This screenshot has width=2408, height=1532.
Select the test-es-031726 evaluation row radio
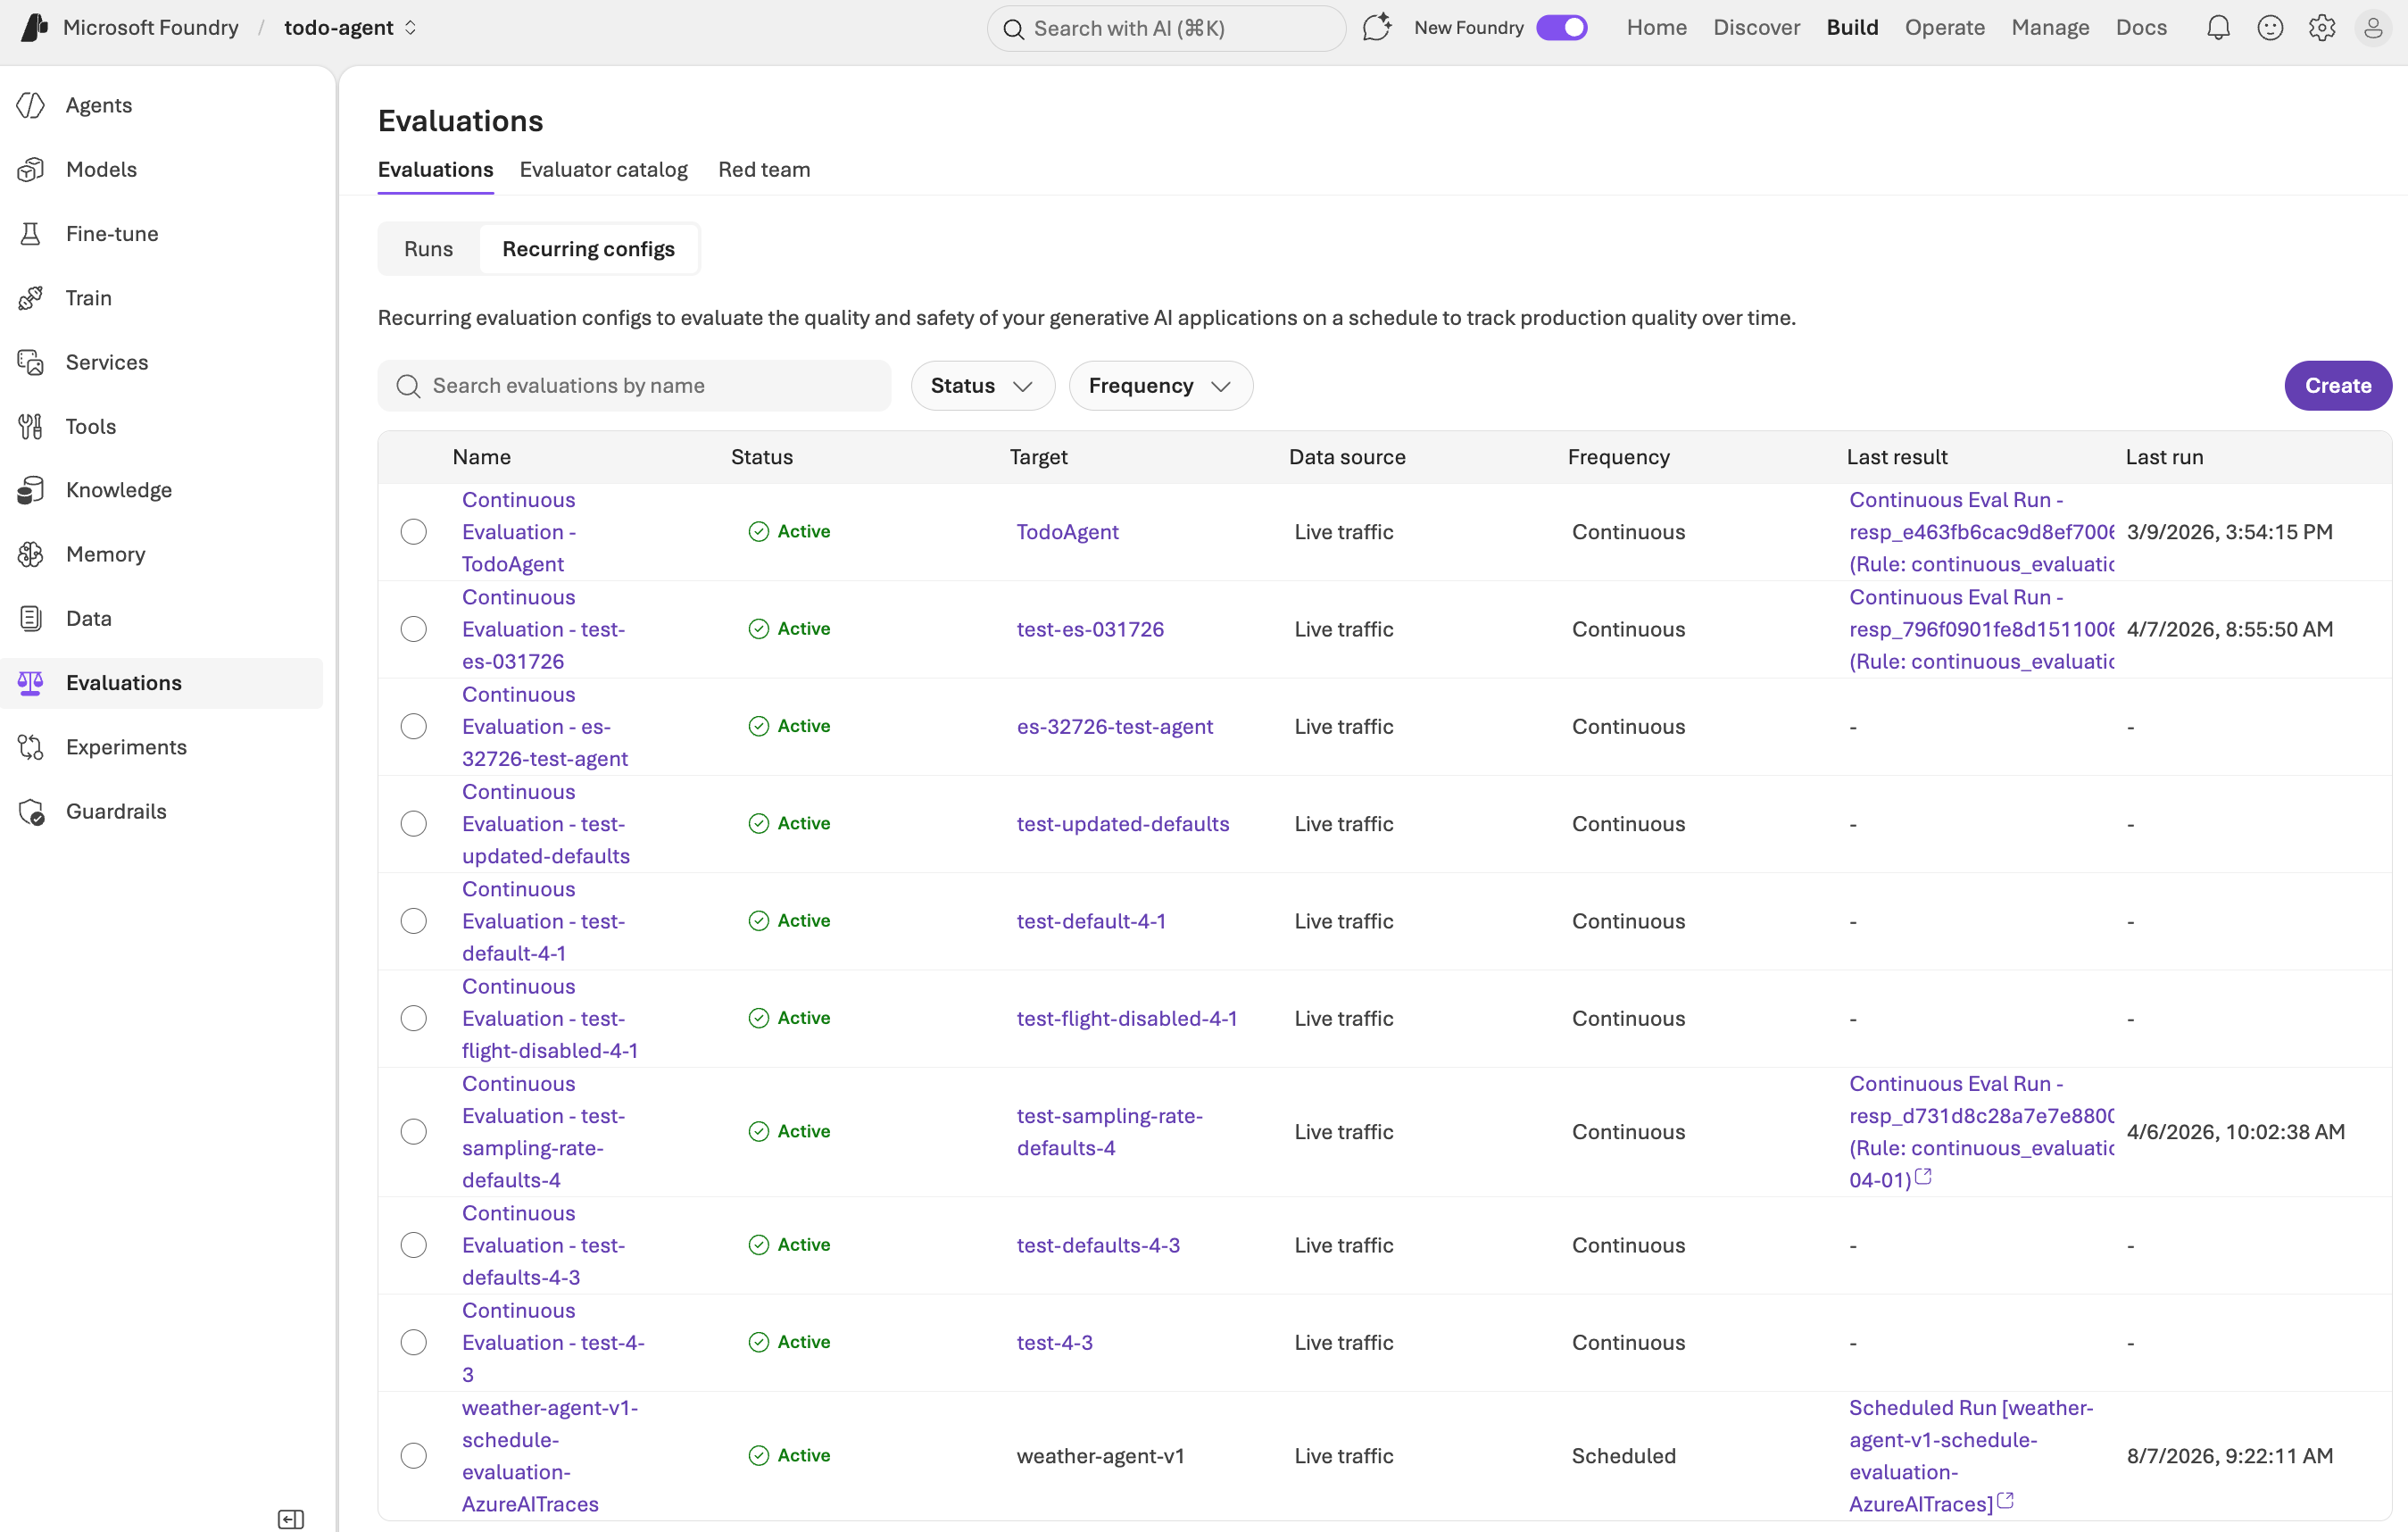click(414, 629)
